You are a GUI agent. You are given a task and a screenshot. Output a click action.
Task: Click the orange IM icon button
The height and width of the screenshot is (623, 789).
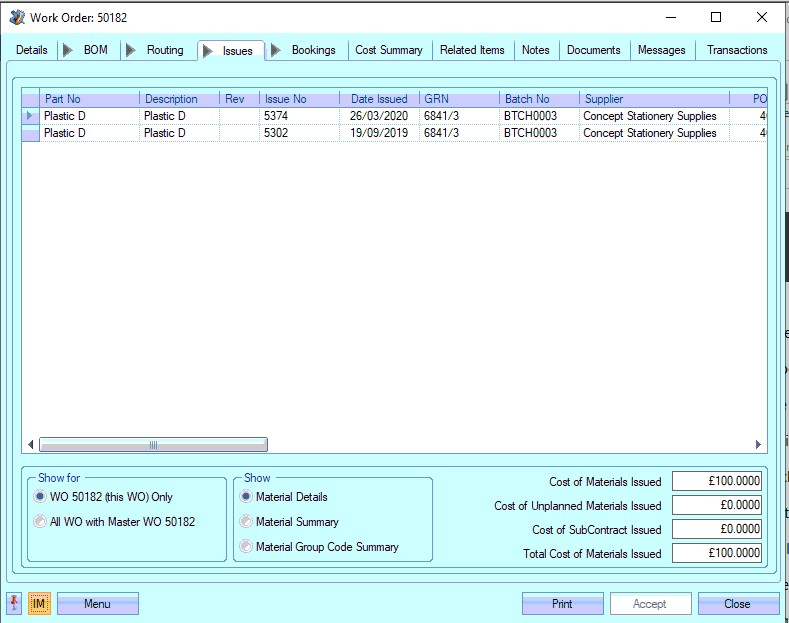39,604
